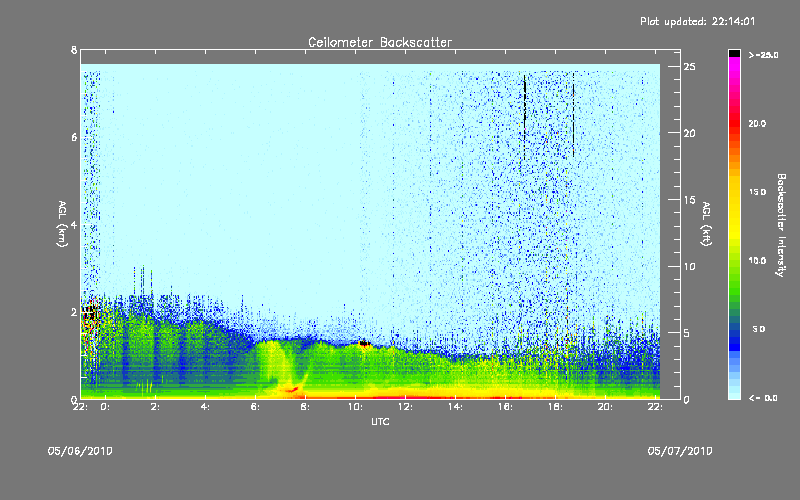The height and width of the screenshot is (500, 800).
Task: Click the '12:' time tick label
Action: click(406, 407)
